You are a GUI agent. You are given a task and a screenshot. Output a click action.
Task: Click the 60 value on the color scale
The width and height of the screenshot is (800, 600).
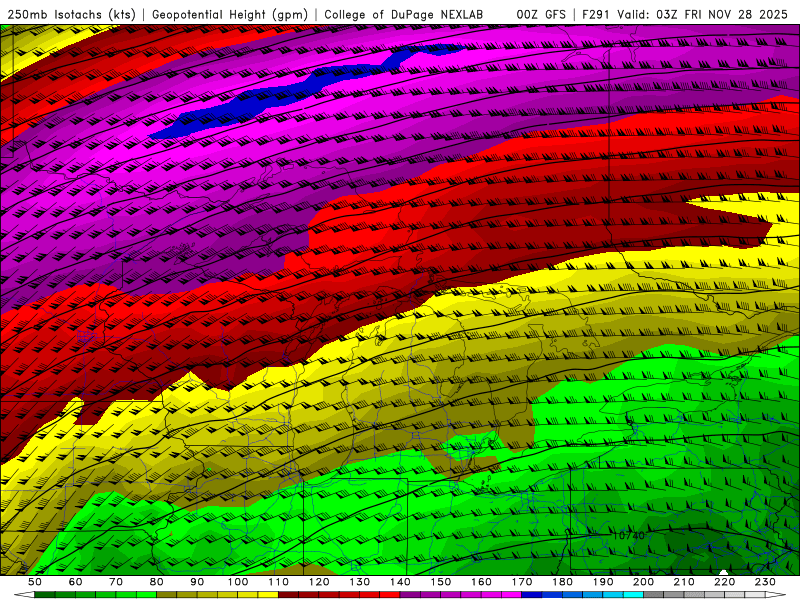click(x=75, y=582)
